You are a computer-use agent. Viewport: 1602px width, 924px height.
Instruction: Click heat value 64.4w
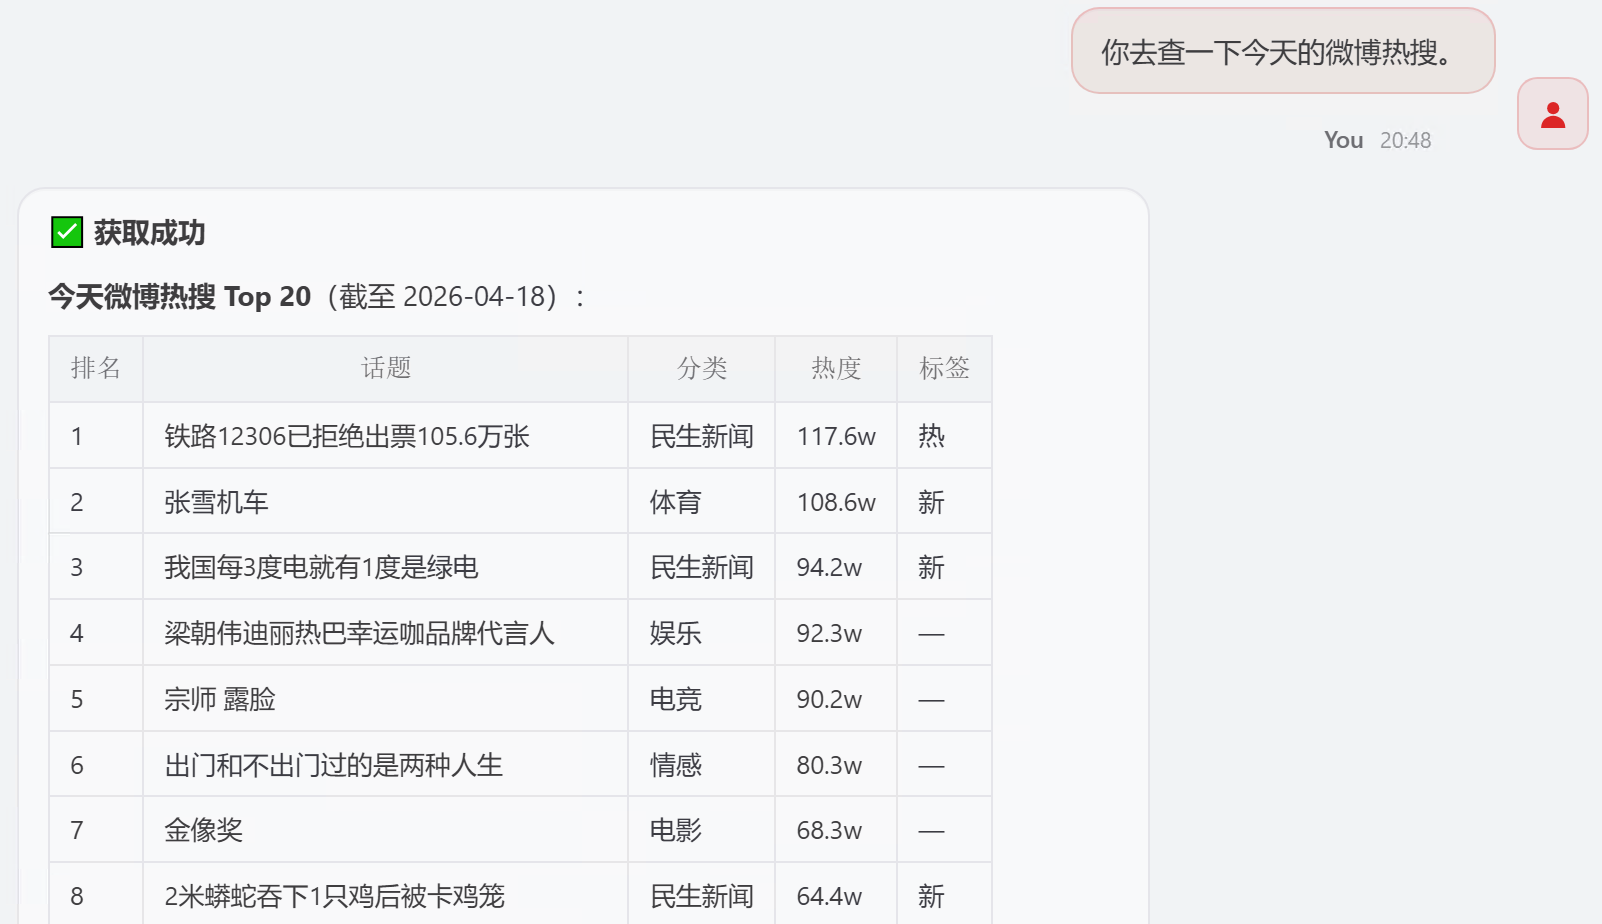pyautogui.click(x=829, y=896)
